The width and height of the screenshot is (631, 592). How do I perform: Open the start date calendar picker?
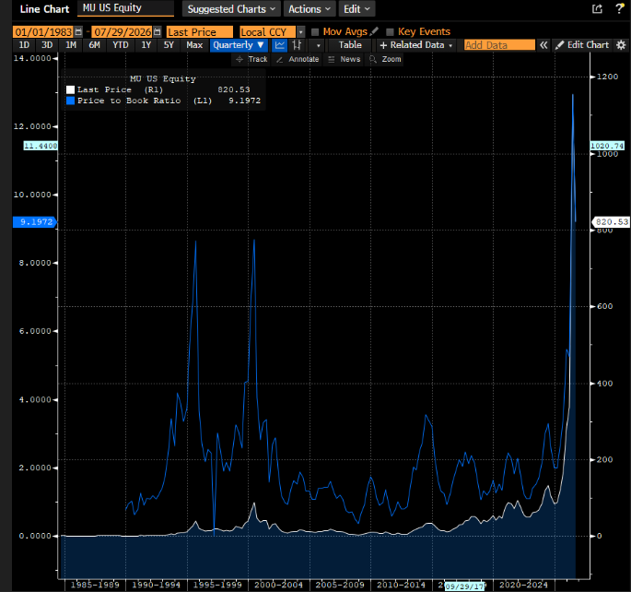(78, 32)
